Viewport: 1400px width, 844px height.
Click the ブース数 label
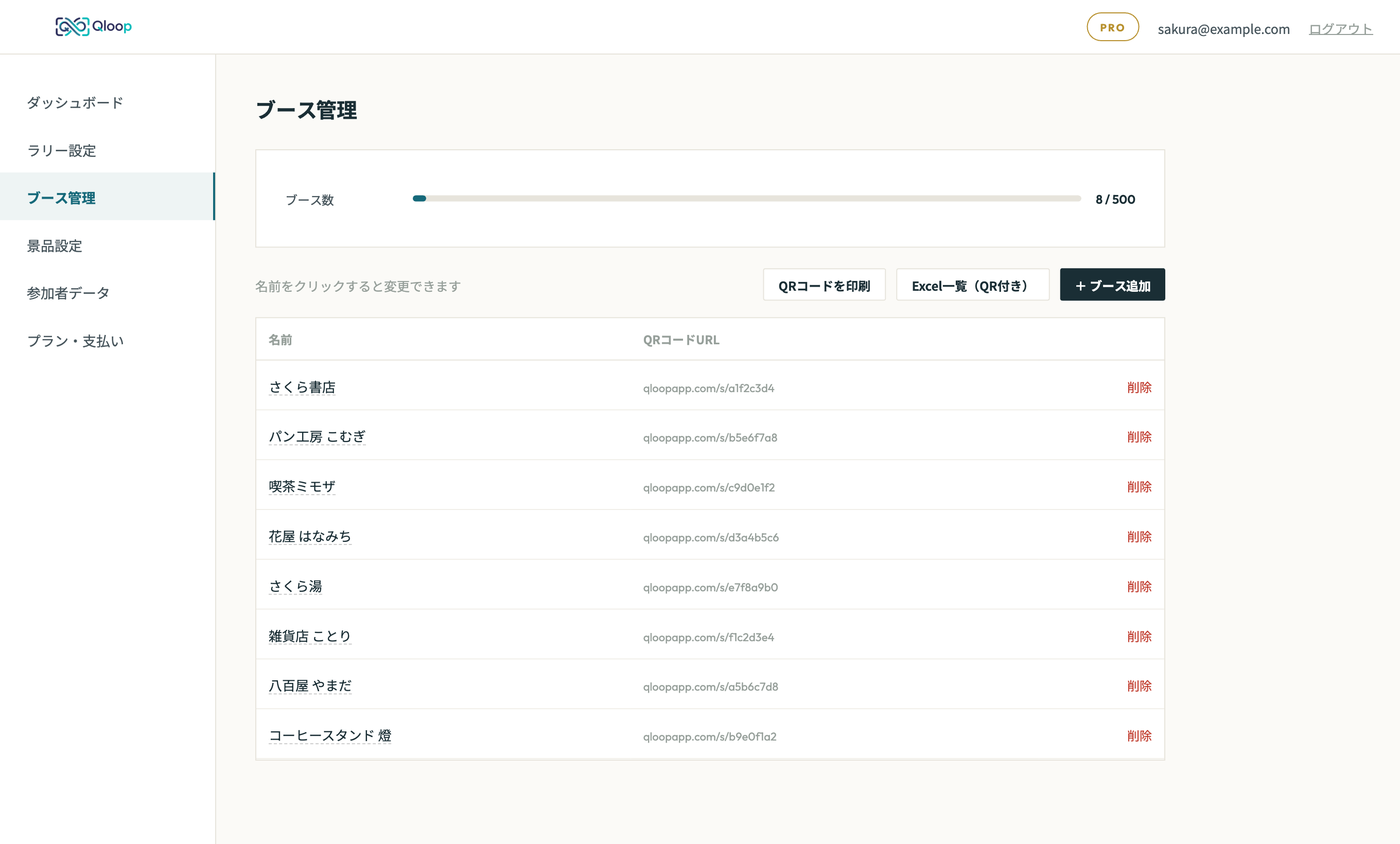(x=310, y=199)
